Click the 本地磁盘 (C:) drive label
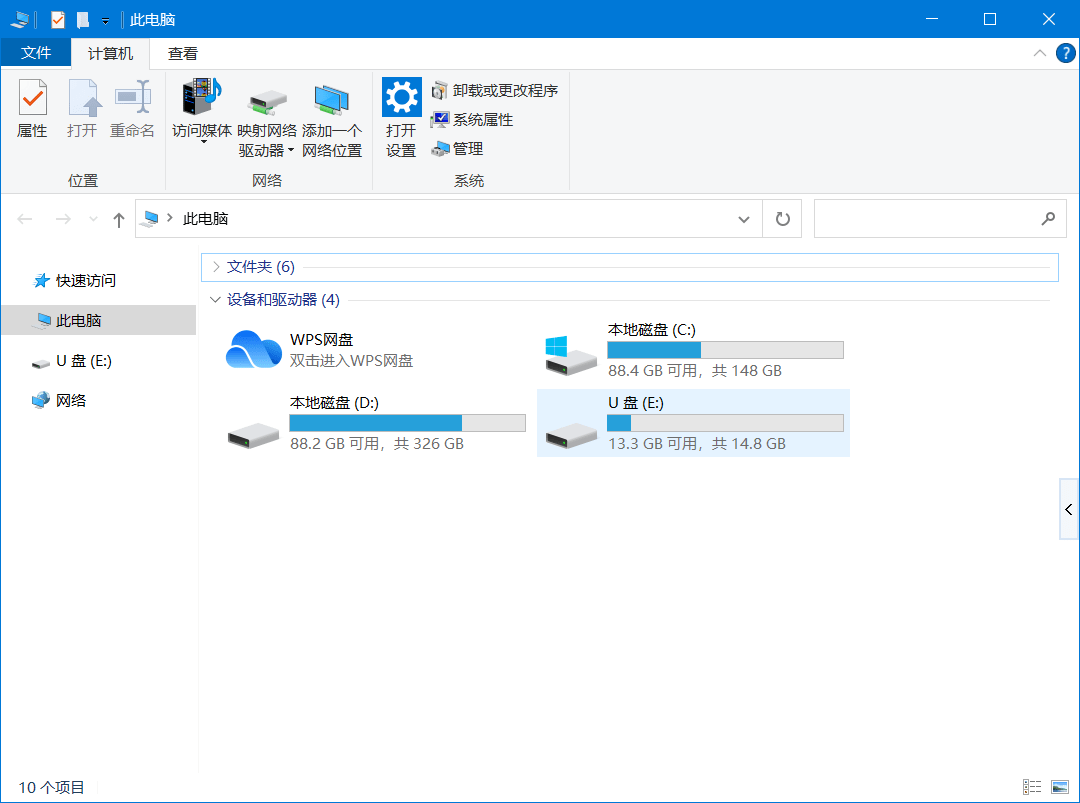 (652, 330)
